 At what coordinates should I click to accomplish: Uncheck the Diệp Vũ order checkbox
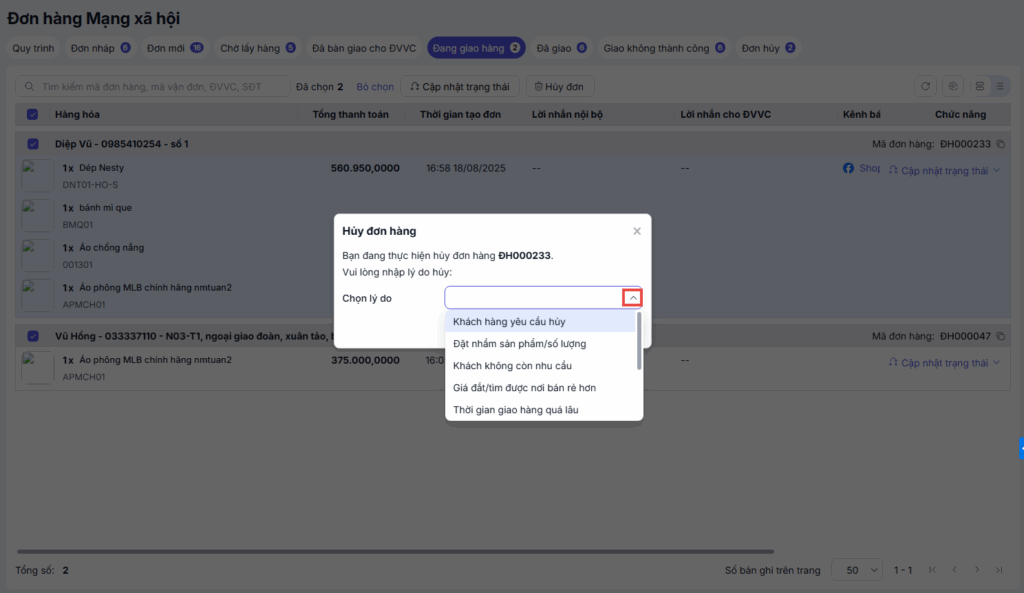point(33,144)
